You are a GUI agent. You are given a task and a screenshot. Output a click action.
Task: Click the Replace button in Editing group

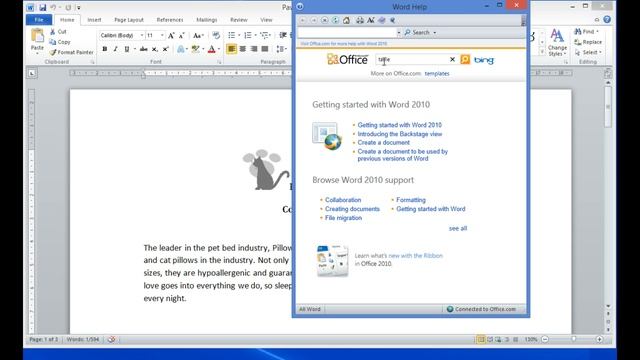(x=588, y=42)
